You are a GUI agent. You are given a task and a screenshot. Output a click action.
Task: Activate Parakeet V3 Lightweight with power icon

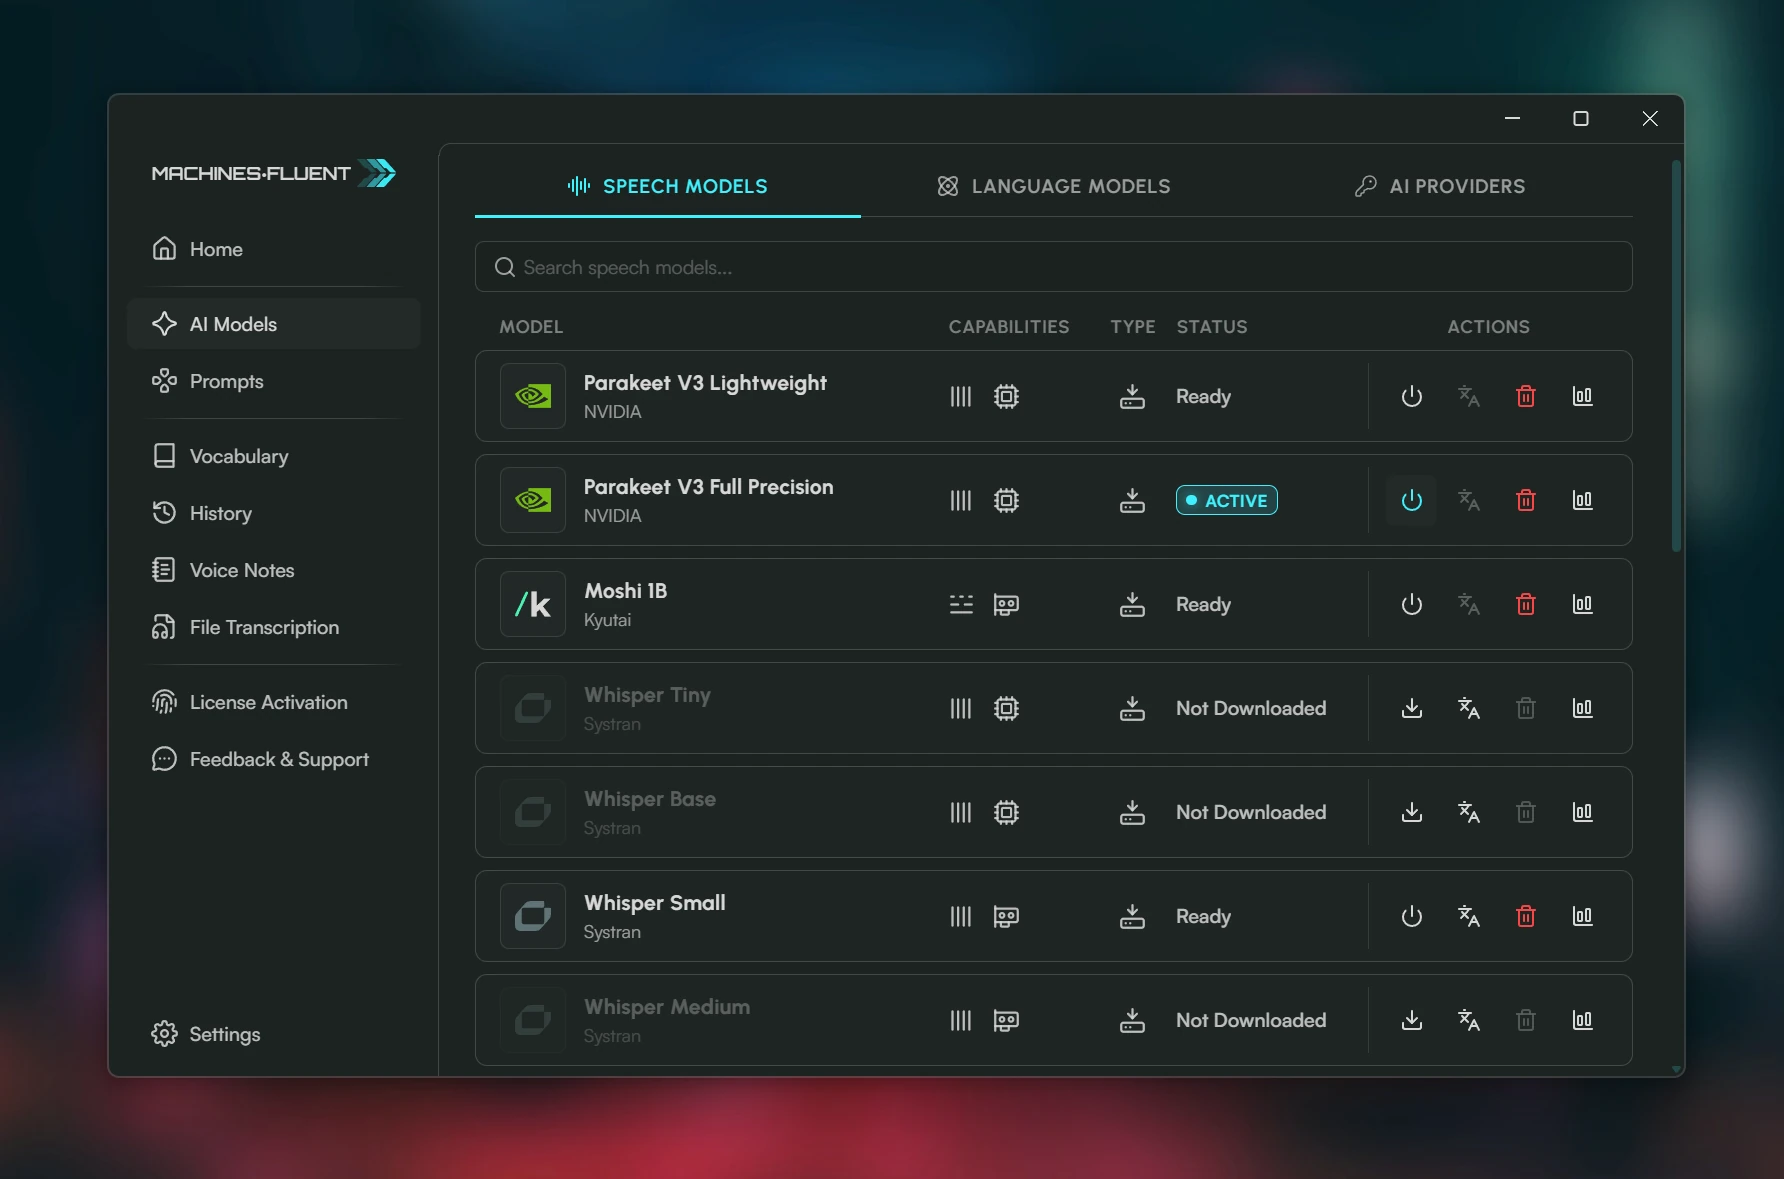pos(1411,396)
